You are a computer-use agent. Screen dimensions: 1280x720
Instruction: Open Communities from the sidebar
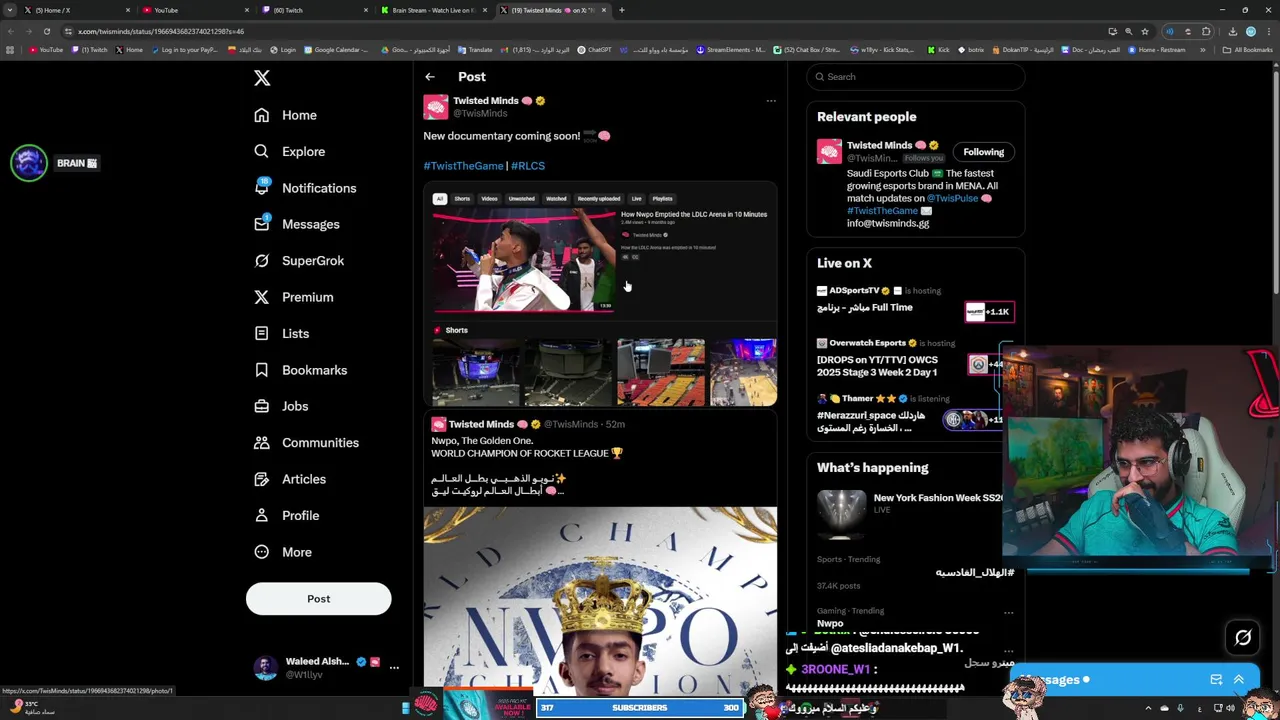306,443
